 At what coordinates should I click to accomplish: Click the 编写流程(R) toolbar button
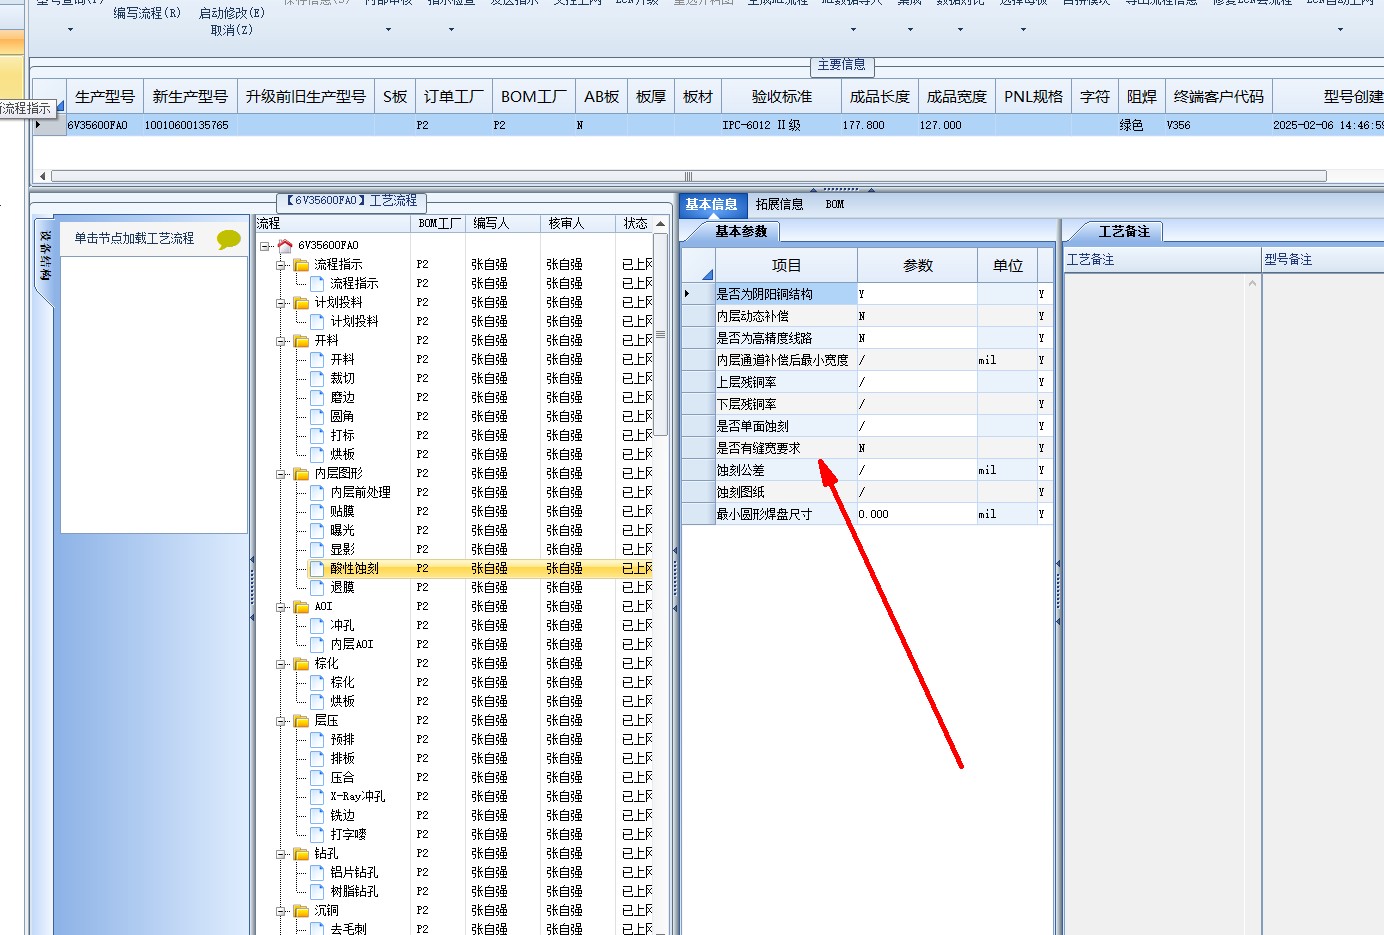(147, 13)
